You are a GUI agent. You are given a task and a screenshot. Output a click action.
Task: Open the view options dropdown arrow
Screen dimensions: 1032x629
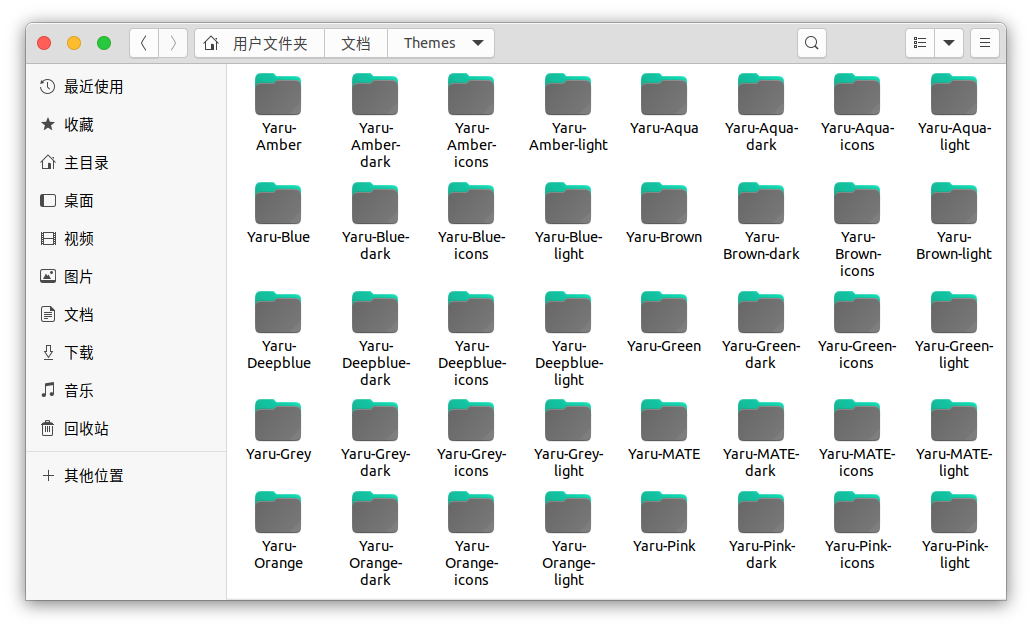948,43
